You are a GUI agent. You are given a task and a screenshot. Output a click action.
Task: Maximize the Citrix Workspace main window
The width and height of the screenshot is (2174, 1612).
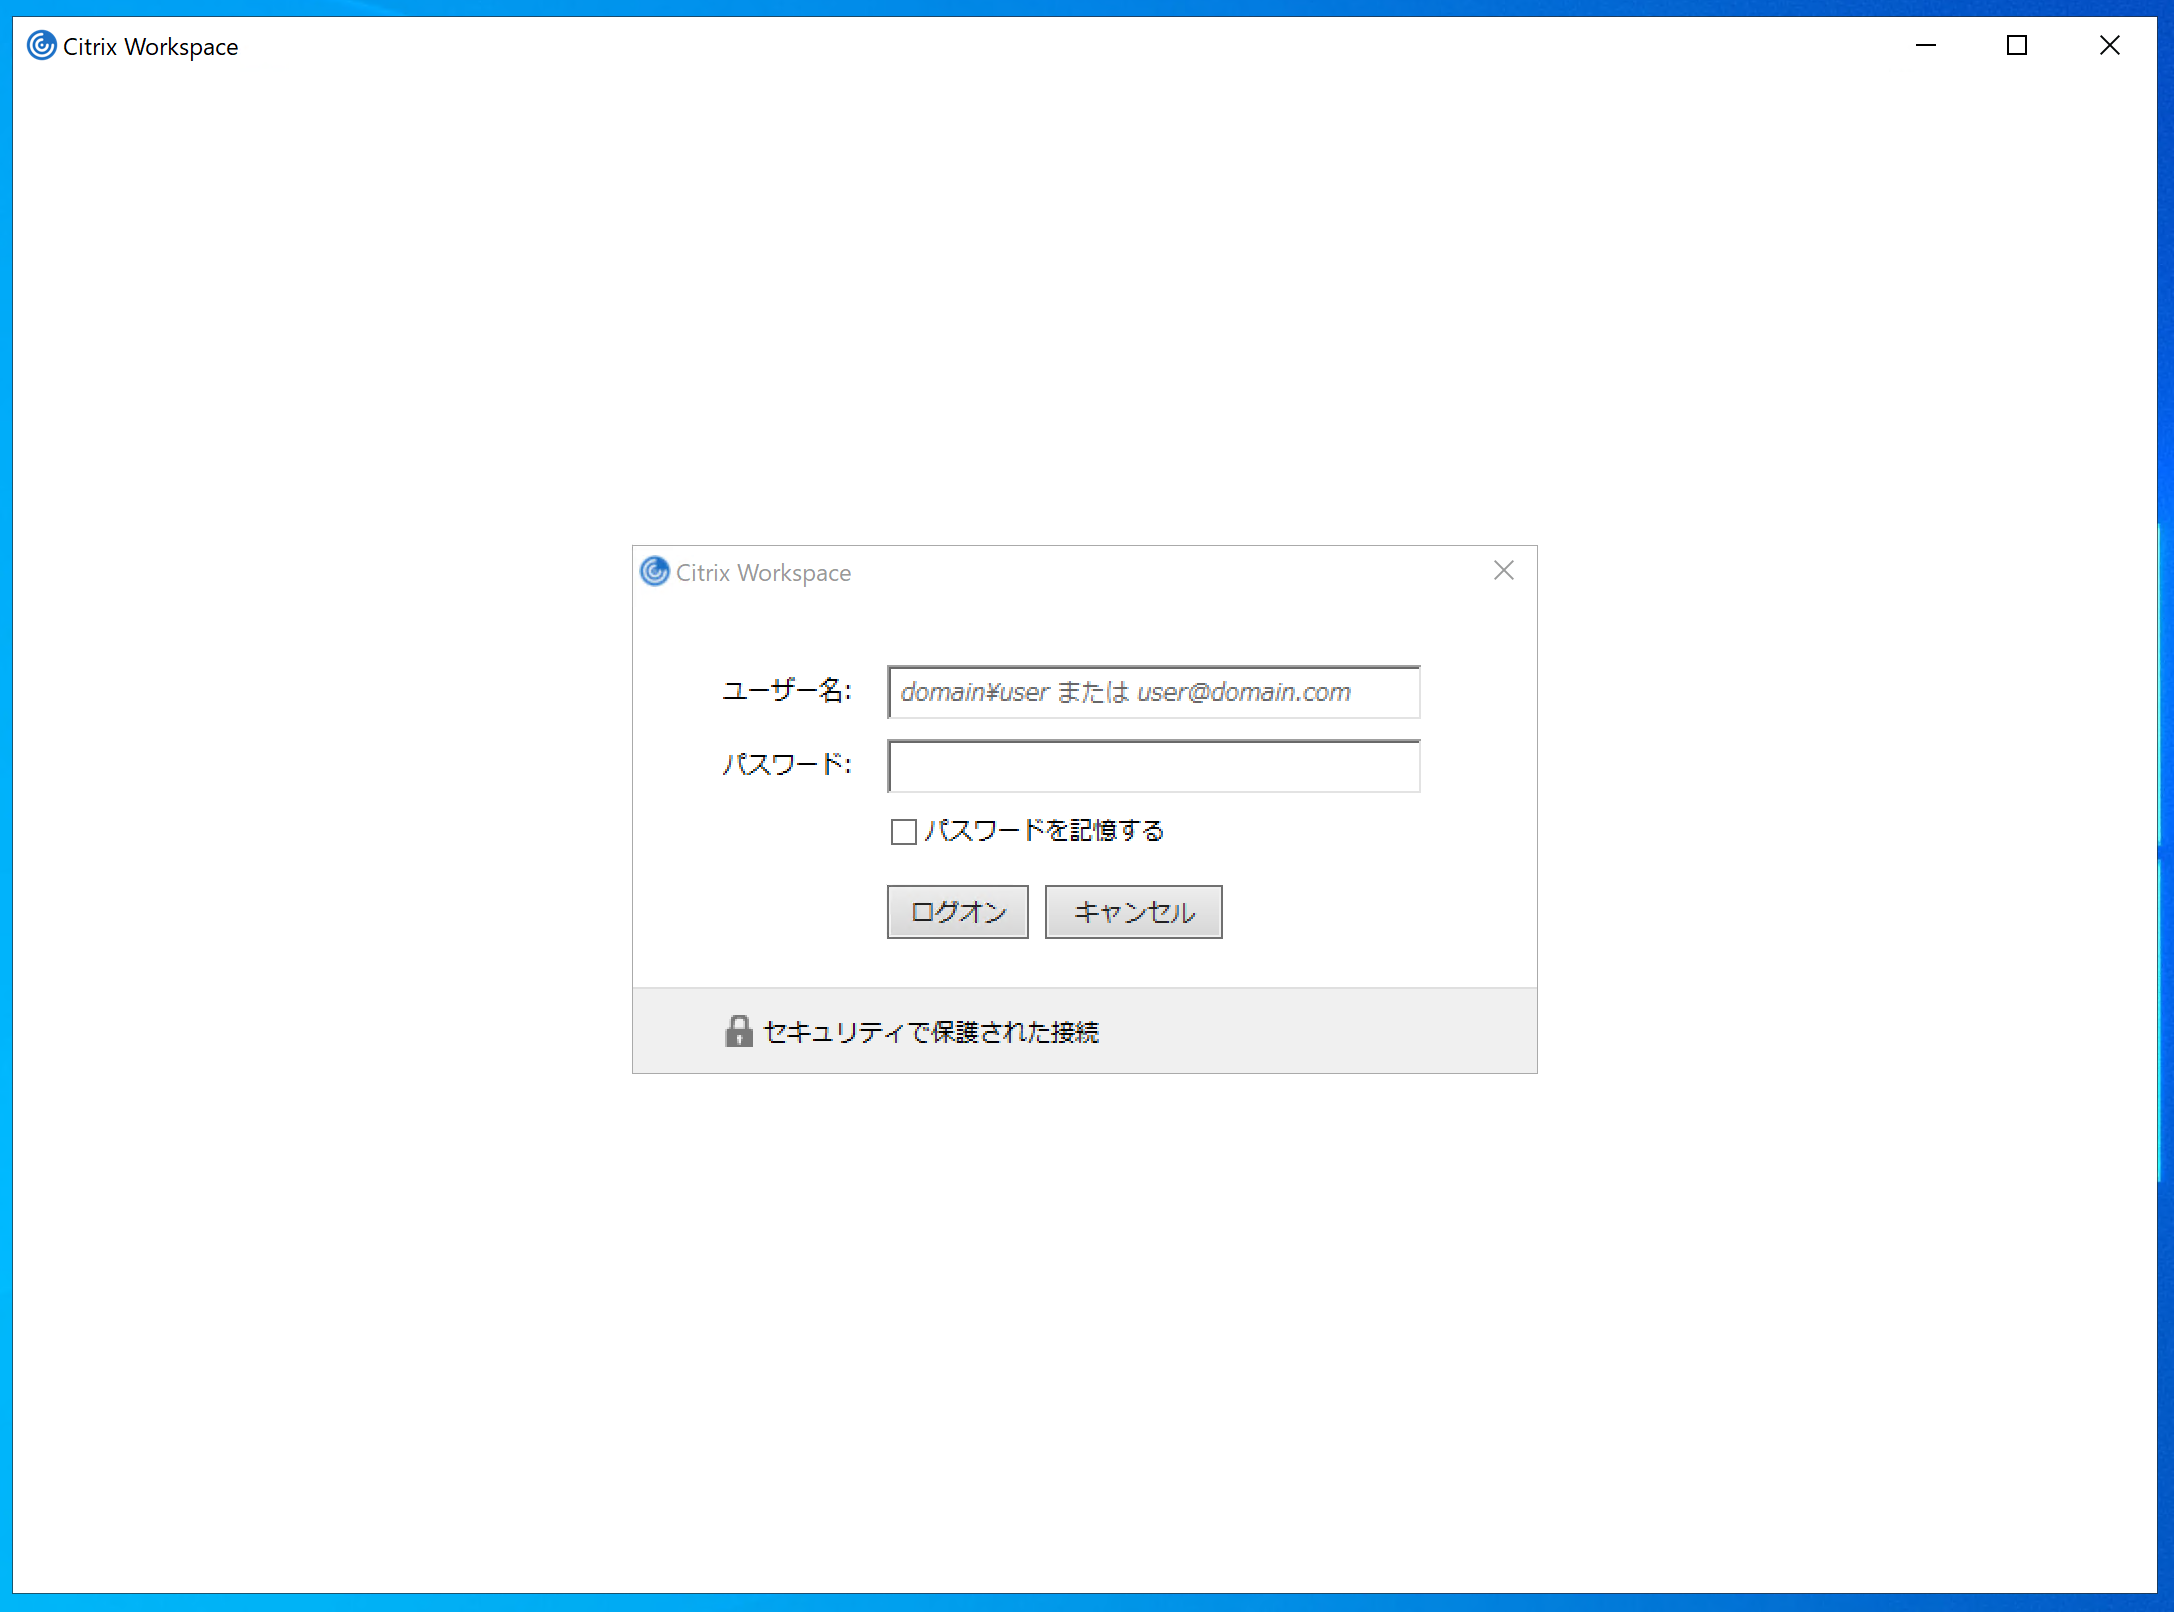pyautogui.click(x=2017, y=45)
